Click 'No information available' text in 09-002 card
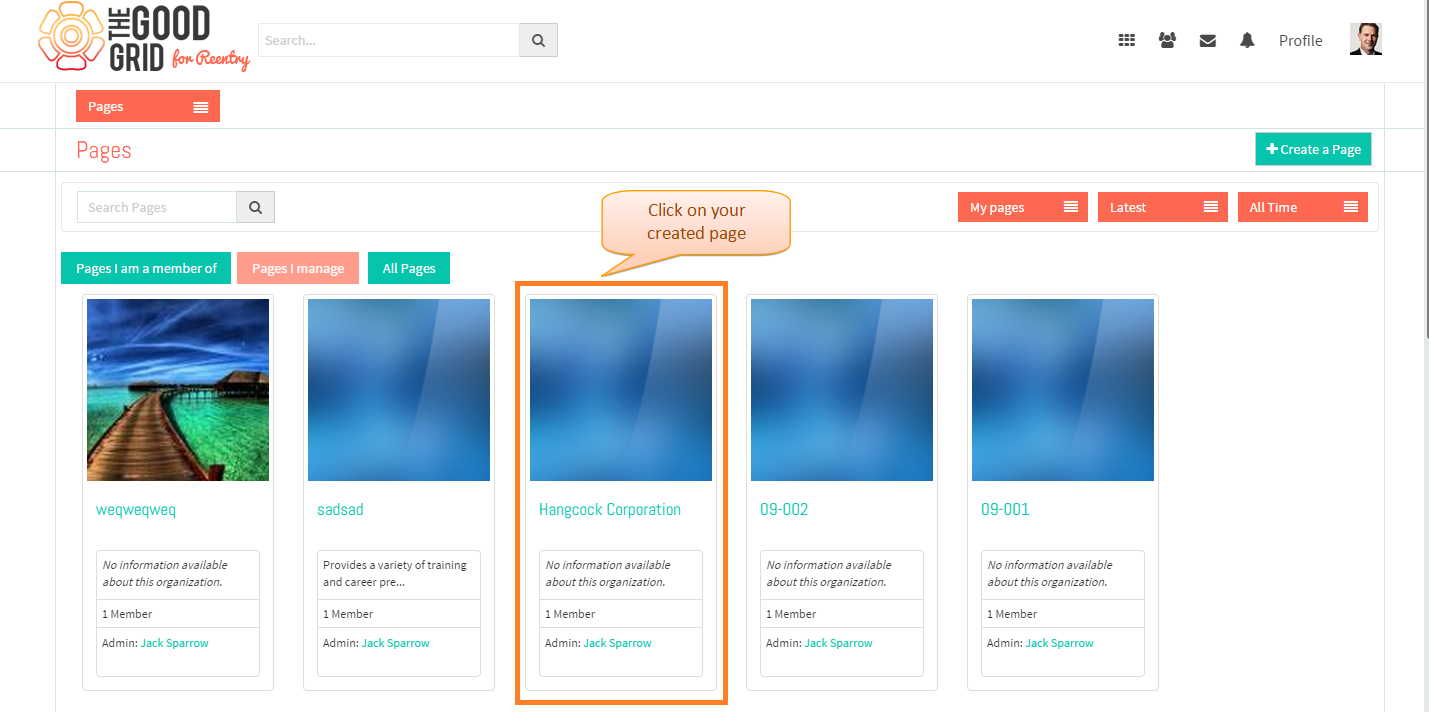 tap(829, 573)
